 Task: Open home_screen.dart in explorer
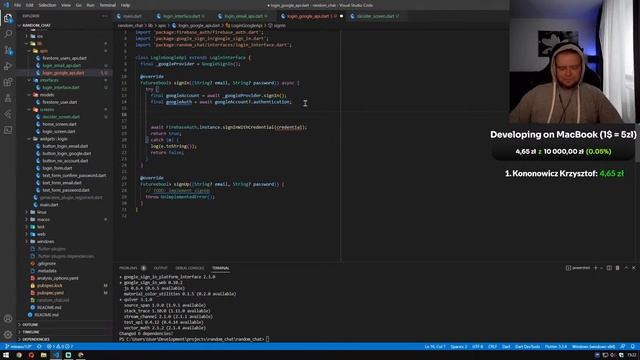click(x=60, y=124)
